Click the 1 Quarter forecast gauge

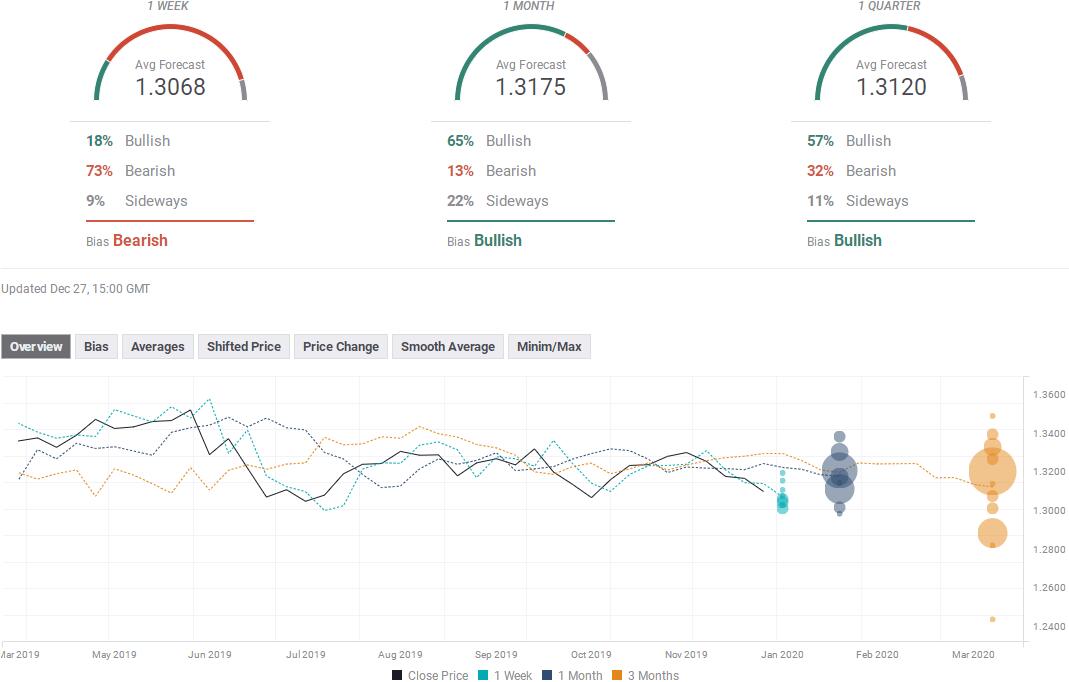[x=891, y=63]
